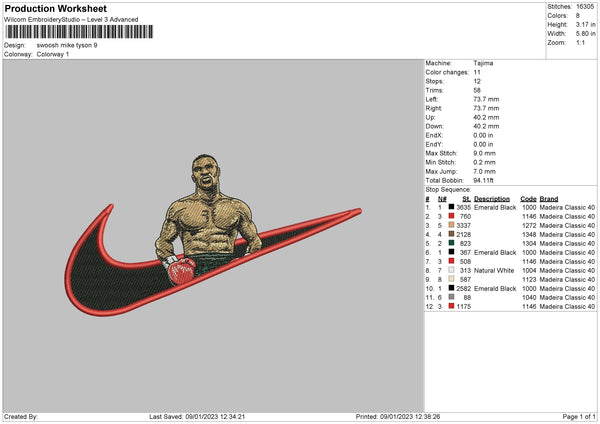Click the 'Description' column header
The height and width of the screenshot is (424, 600).
pyautogui.click(x=492, y=199)
